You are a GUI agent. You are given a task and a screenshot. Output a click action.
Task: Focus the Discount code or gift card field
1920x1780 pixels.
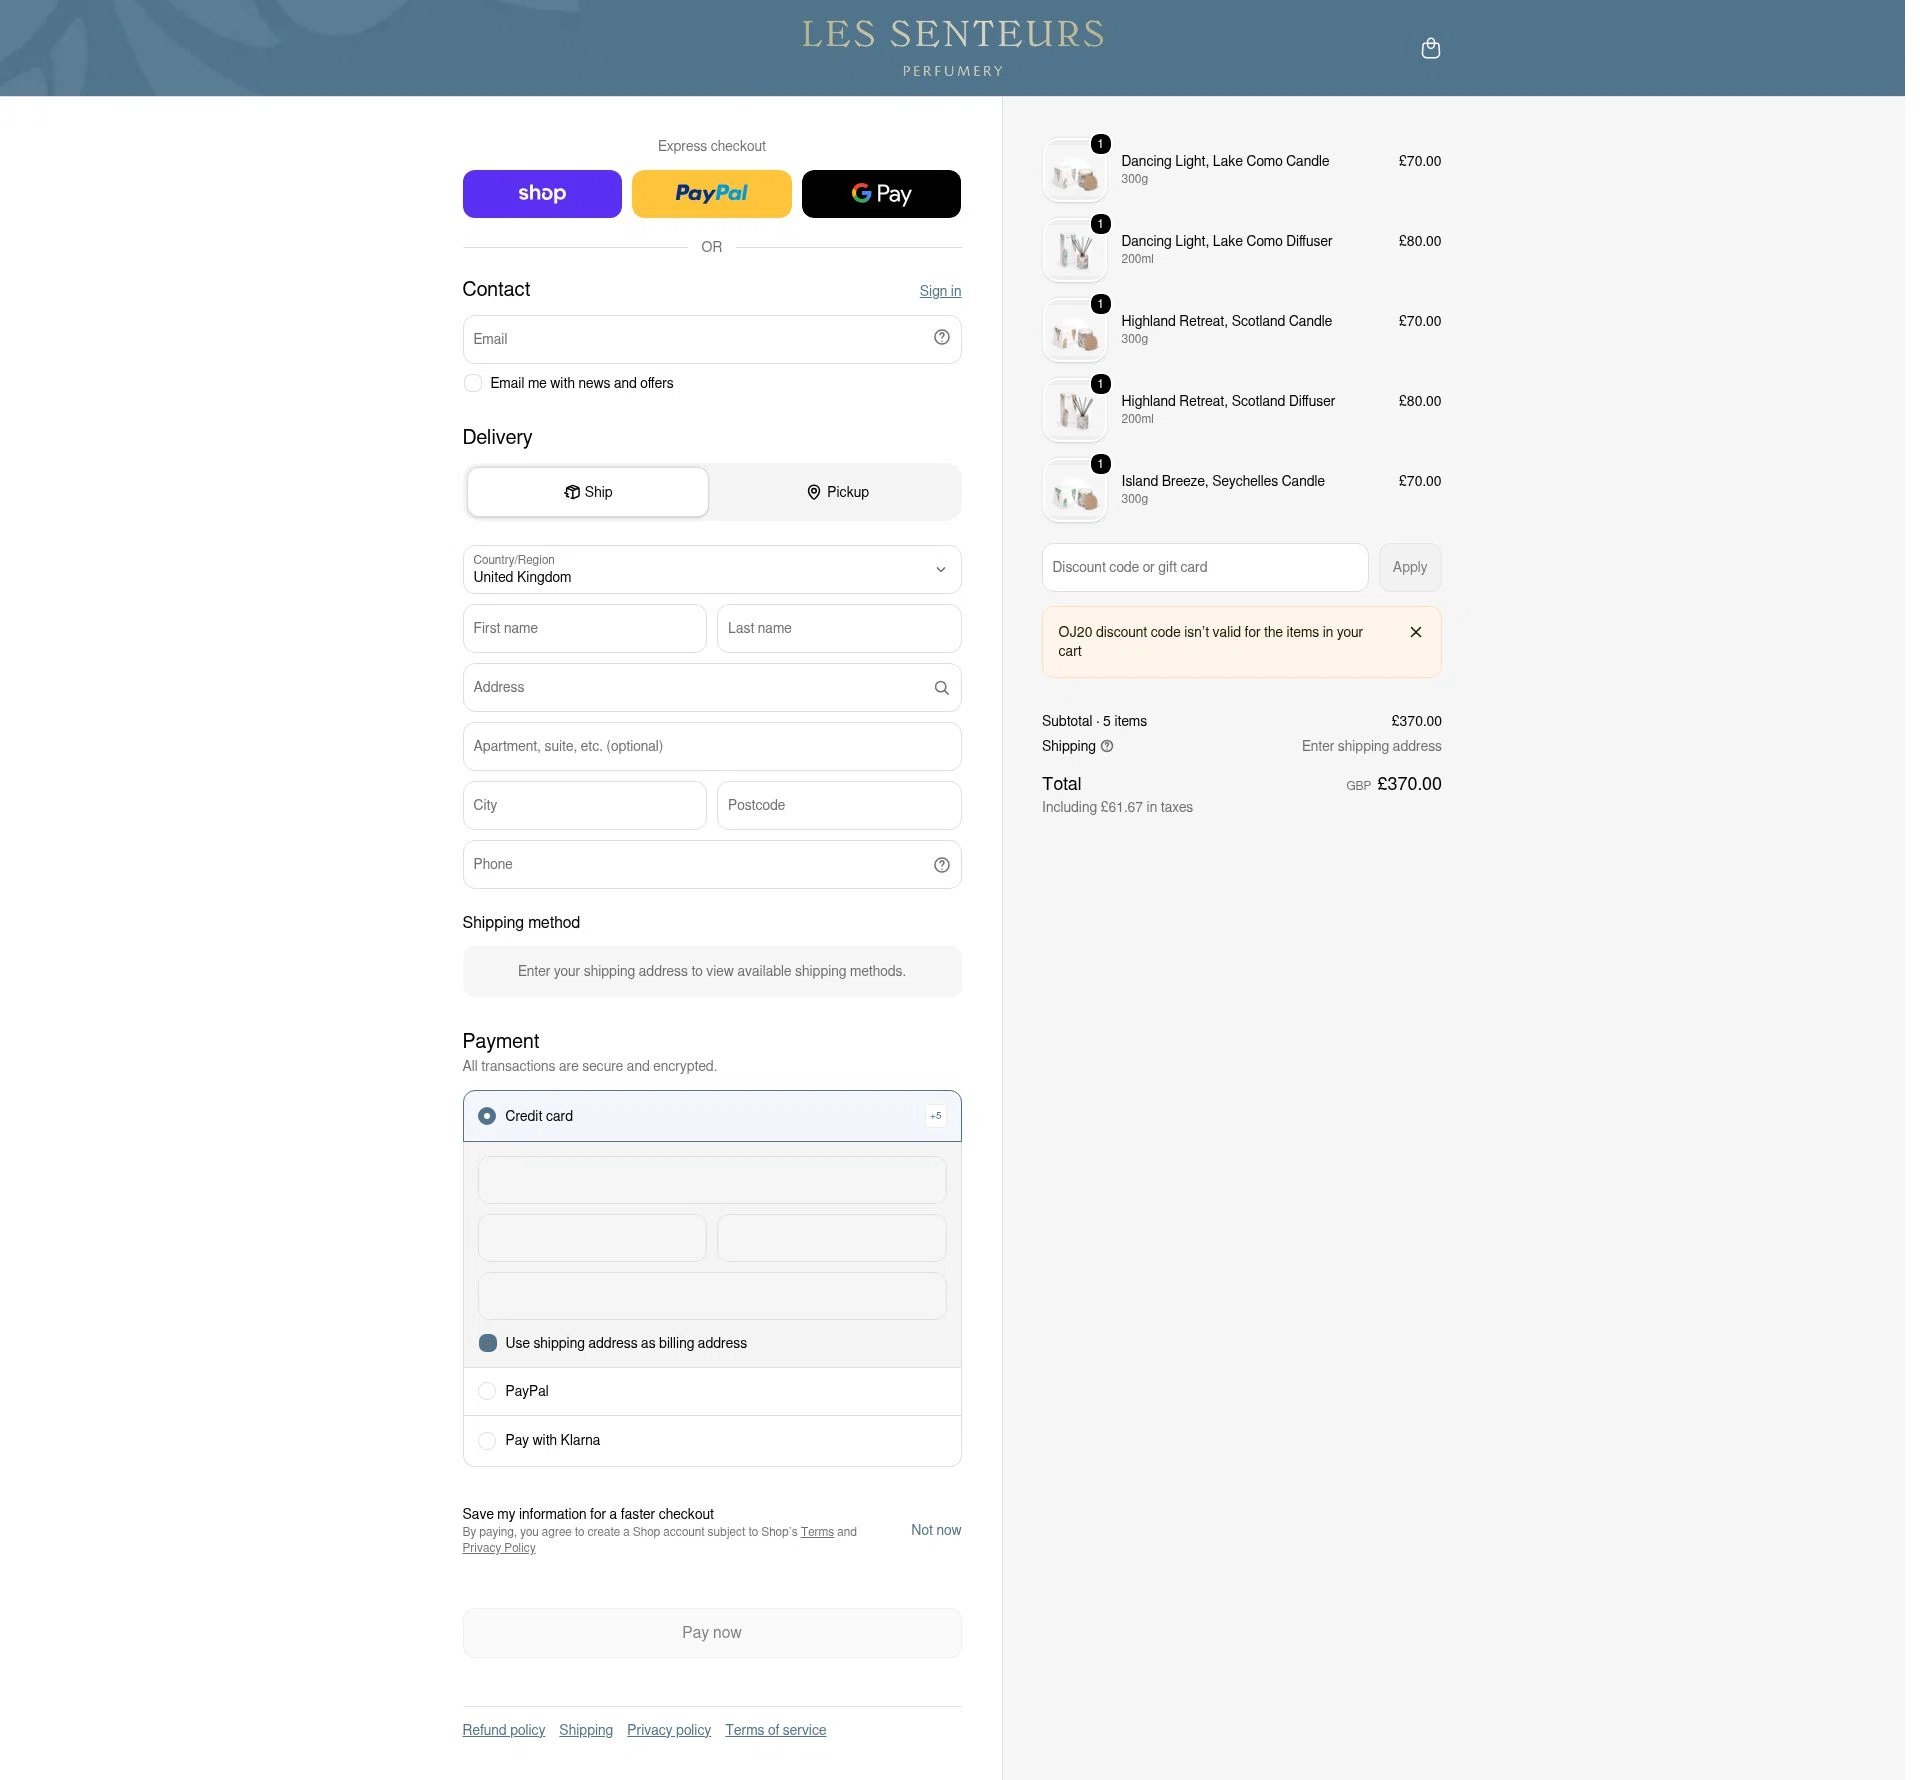pos(1205,567)
